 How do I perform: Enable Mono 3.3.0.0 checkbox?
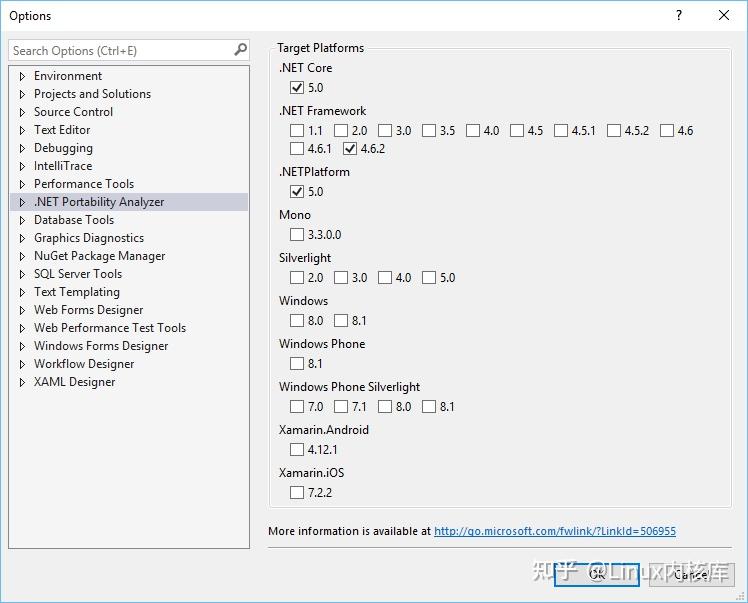click(x=297, y=234)
